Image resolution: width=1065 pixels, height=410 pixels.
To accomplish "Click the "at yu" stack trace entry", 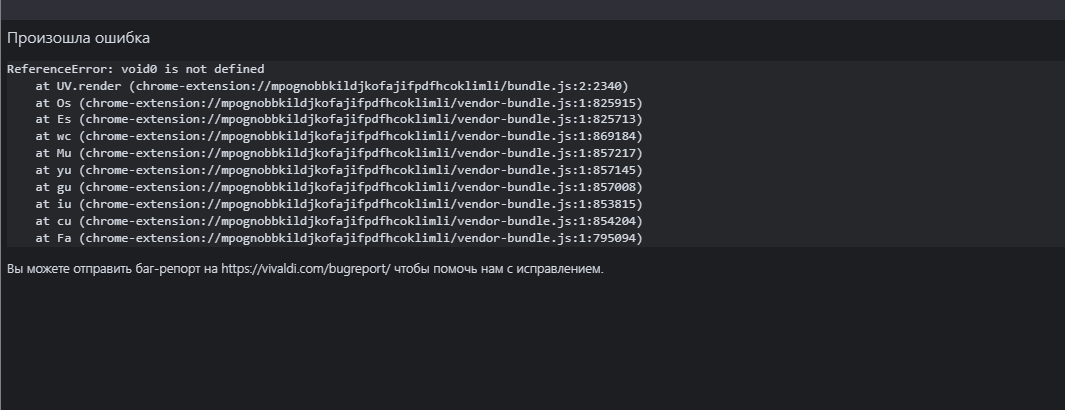I will [339, 170].
